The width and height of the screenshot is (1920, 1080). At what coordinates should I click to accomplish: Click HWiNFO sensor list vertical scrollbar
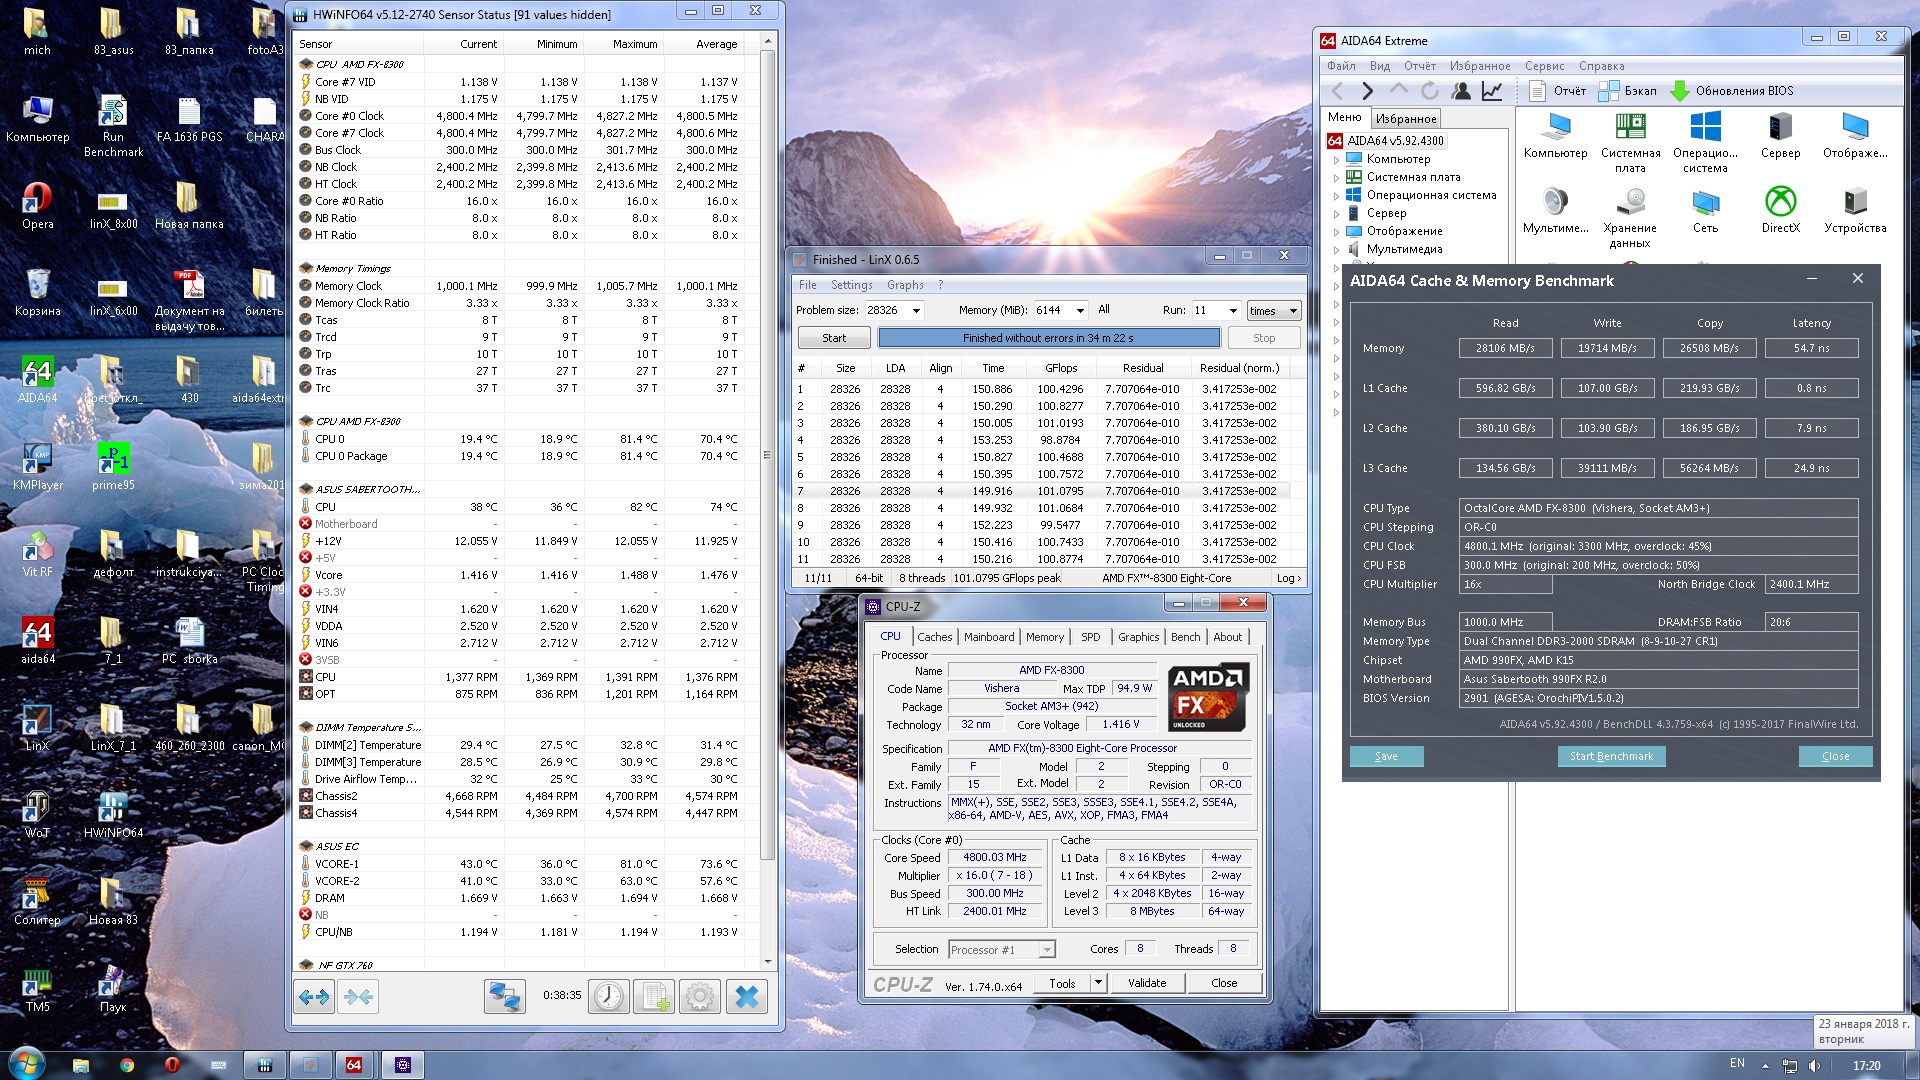(767, 455)
